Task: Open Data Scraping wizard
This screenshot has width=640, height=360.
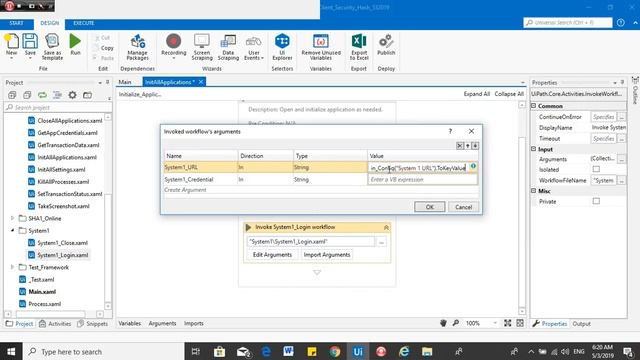Action: point(228,47)
